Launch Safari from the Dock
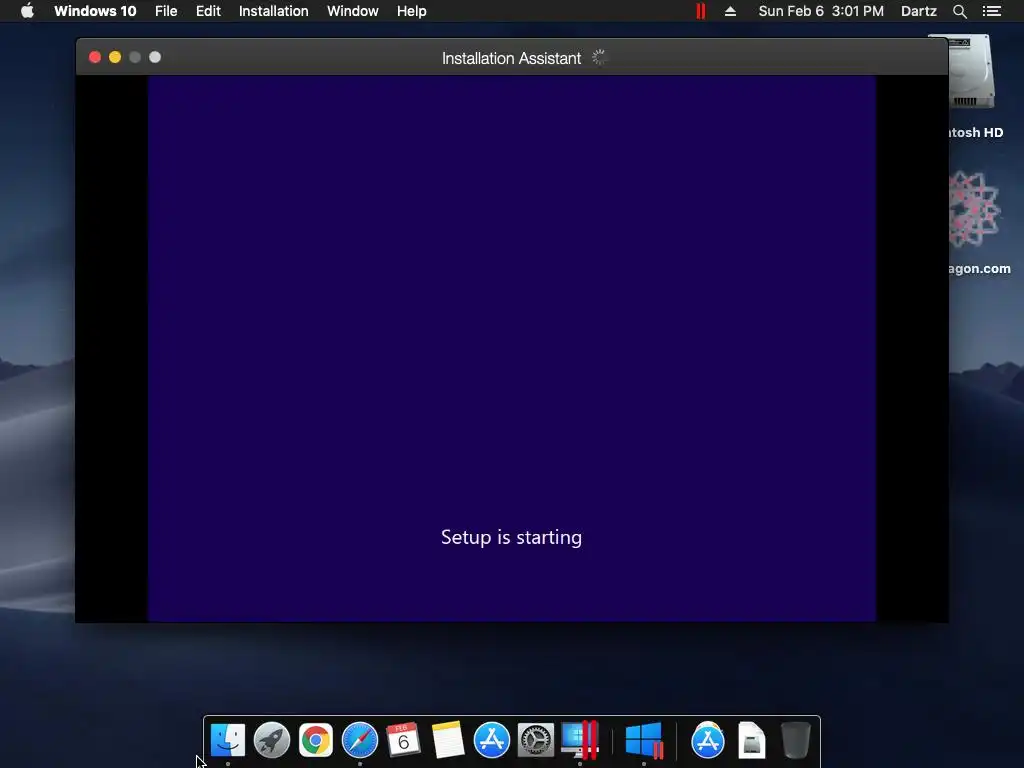 point(360,740)
